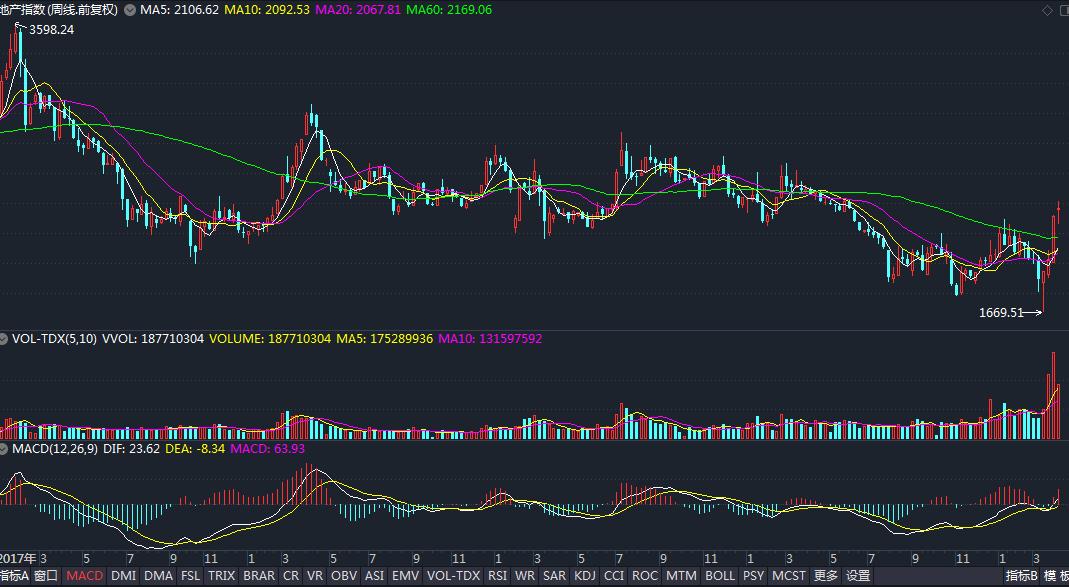Image resolution: width=1069 pixels, height=587 pixels.
Task: Select the ASI indicator tab
Action: (x=374, y=576)
